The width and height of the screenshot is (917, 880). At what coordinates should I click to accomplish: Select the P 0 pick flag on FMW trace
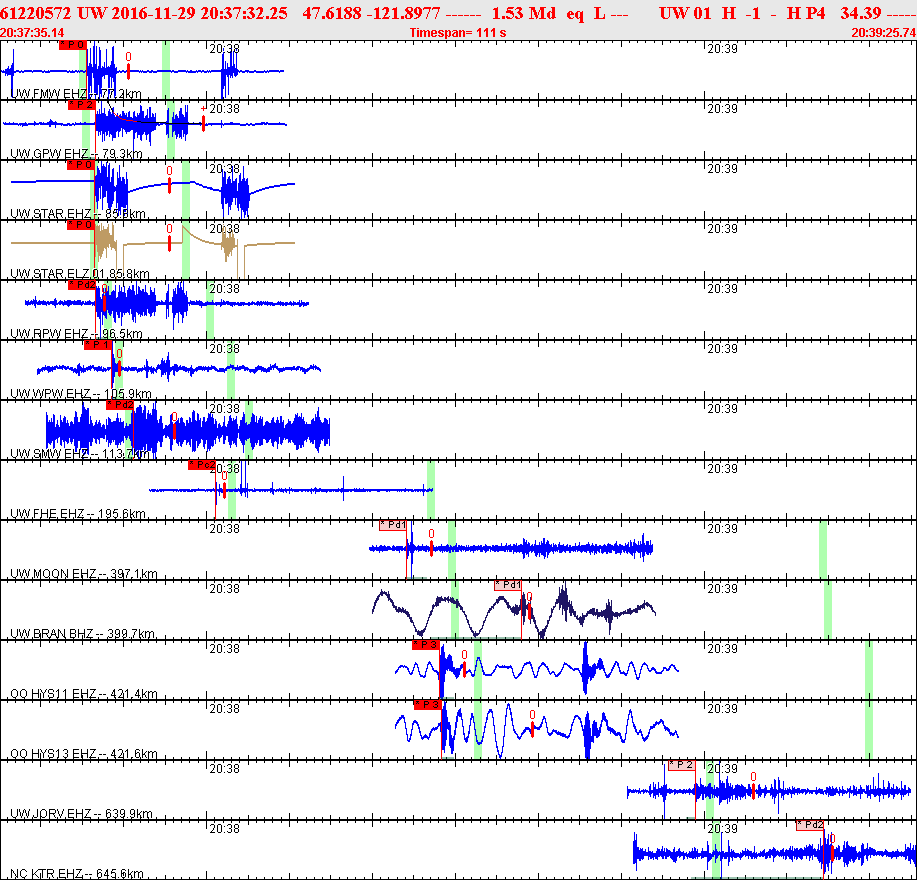click(73, 45)
